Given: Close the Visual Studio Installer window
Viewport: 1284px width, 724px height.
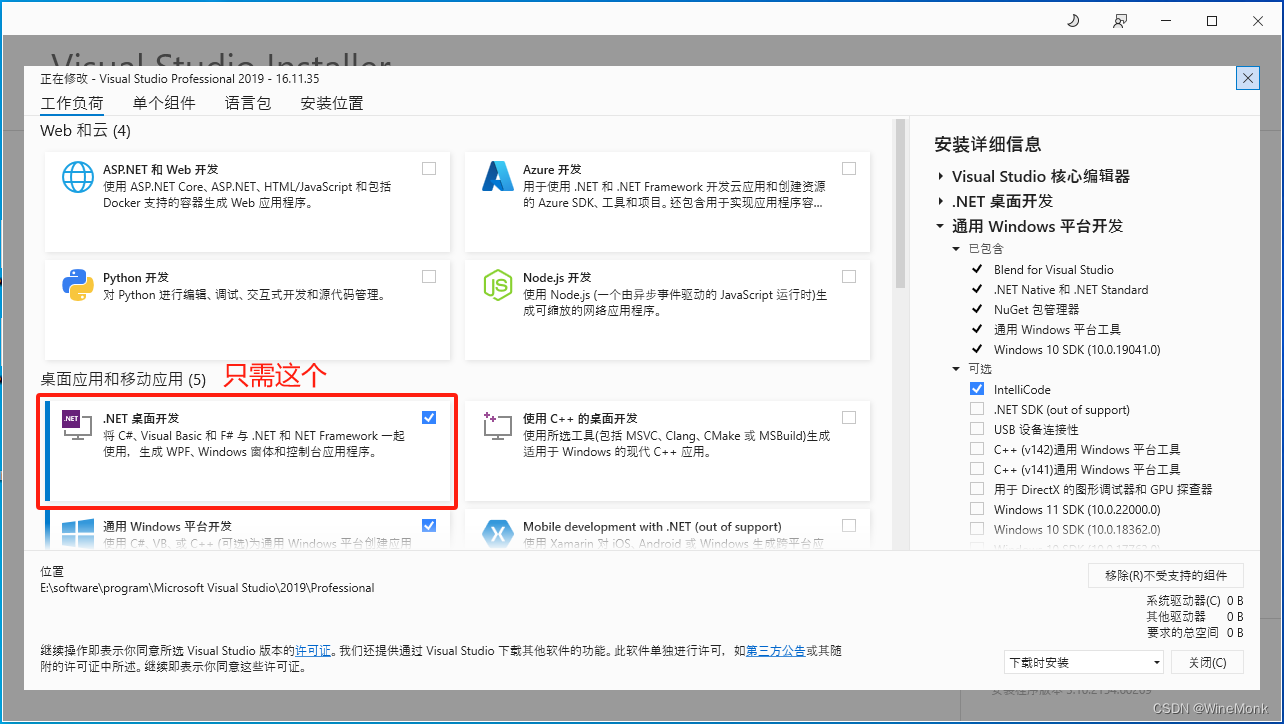Looking at the screenshot, I should (1258, 21).
